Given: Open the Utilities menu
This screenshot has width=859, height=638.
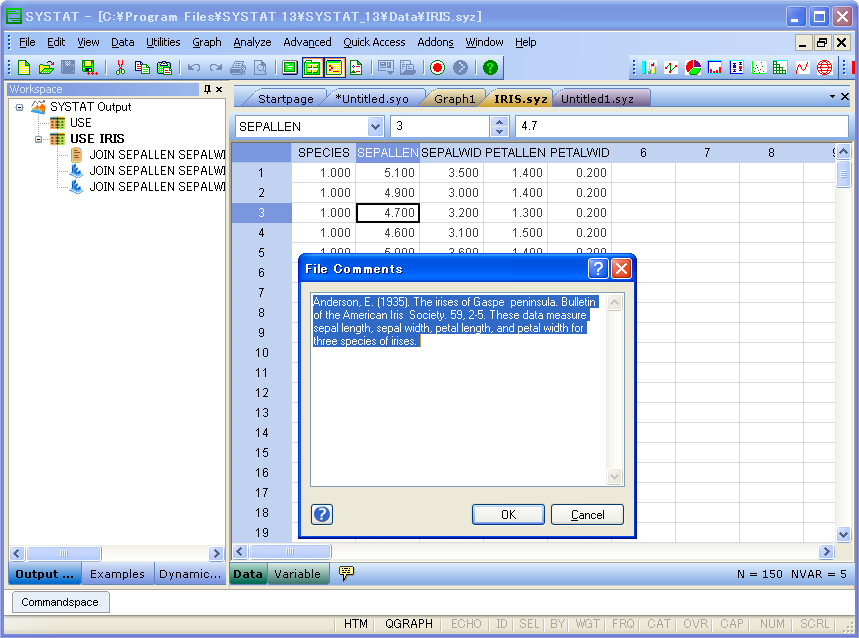Looking at the screenshot, I should click(x=163, y=42).
